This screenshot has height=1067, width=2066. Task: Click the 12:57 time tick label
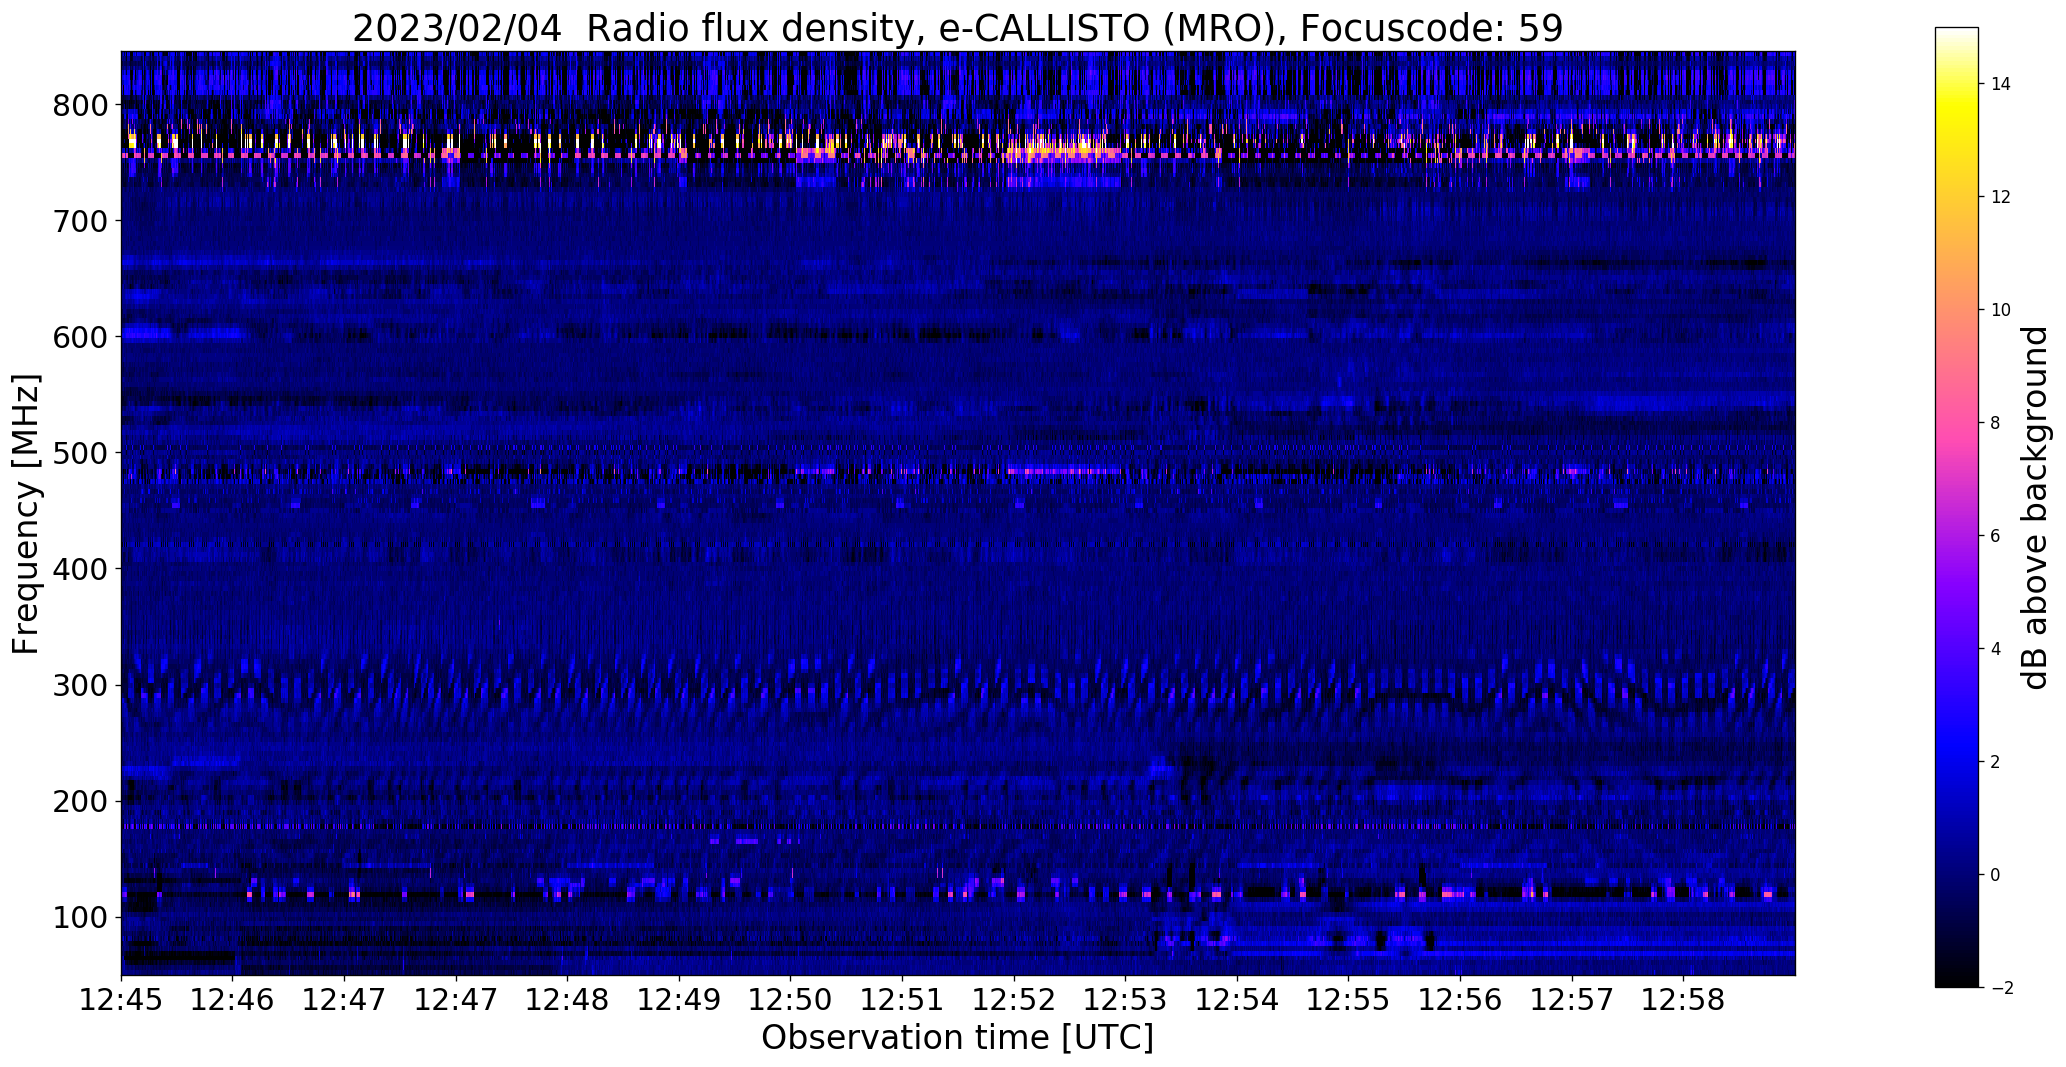tap(1572, 1000)
